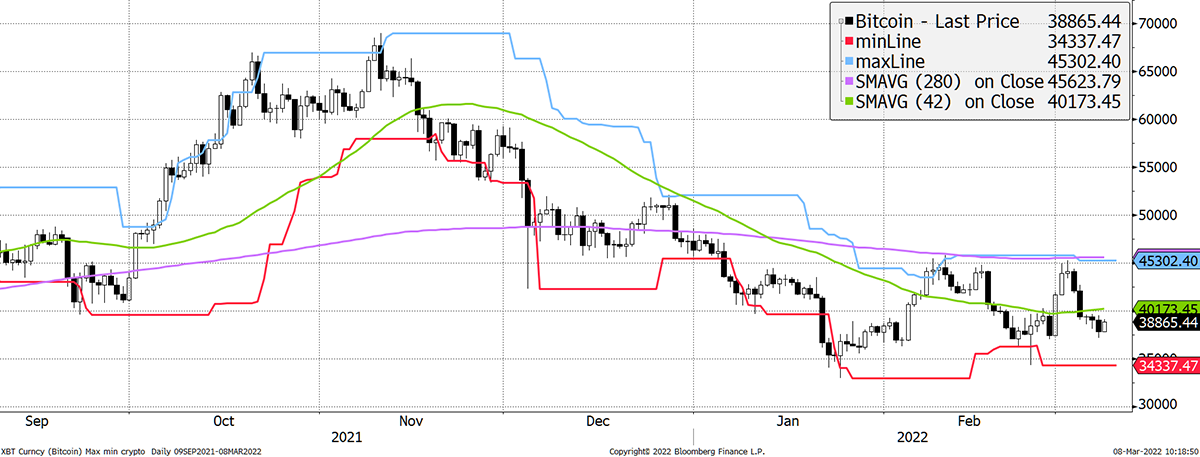Click the 34337.47 value in legend

[x=1086, y=41]
